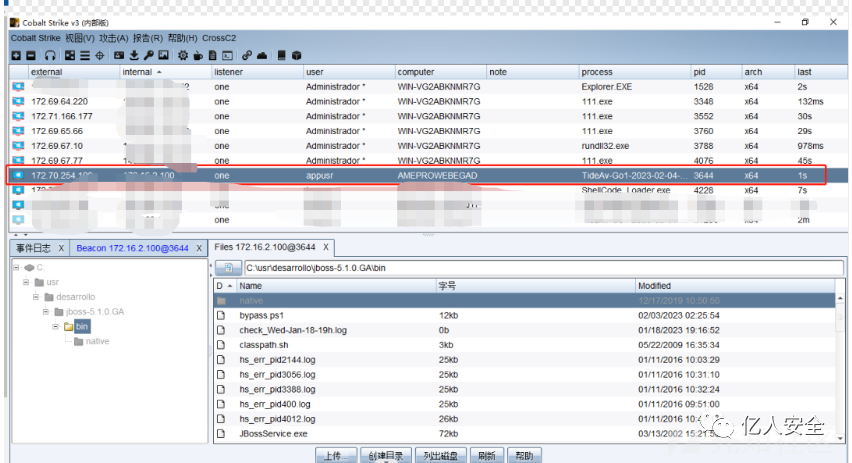Sort files by Modified column header
This screenshot has height=463, width=852.
[x=735, y=286]
